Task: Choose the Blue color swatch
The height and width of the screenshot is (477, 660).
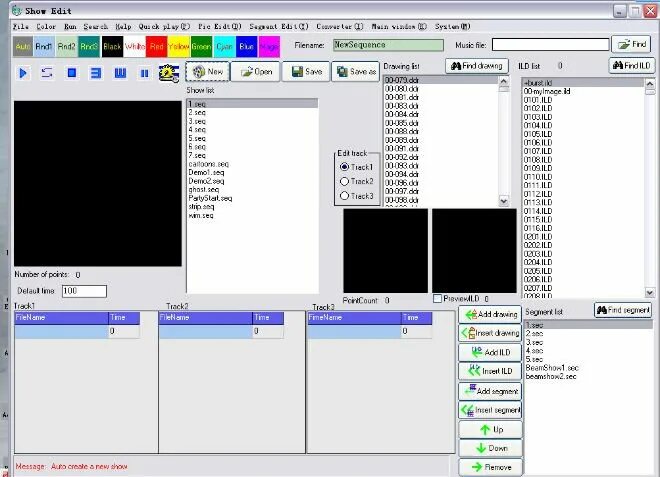Action: point(246,46)
